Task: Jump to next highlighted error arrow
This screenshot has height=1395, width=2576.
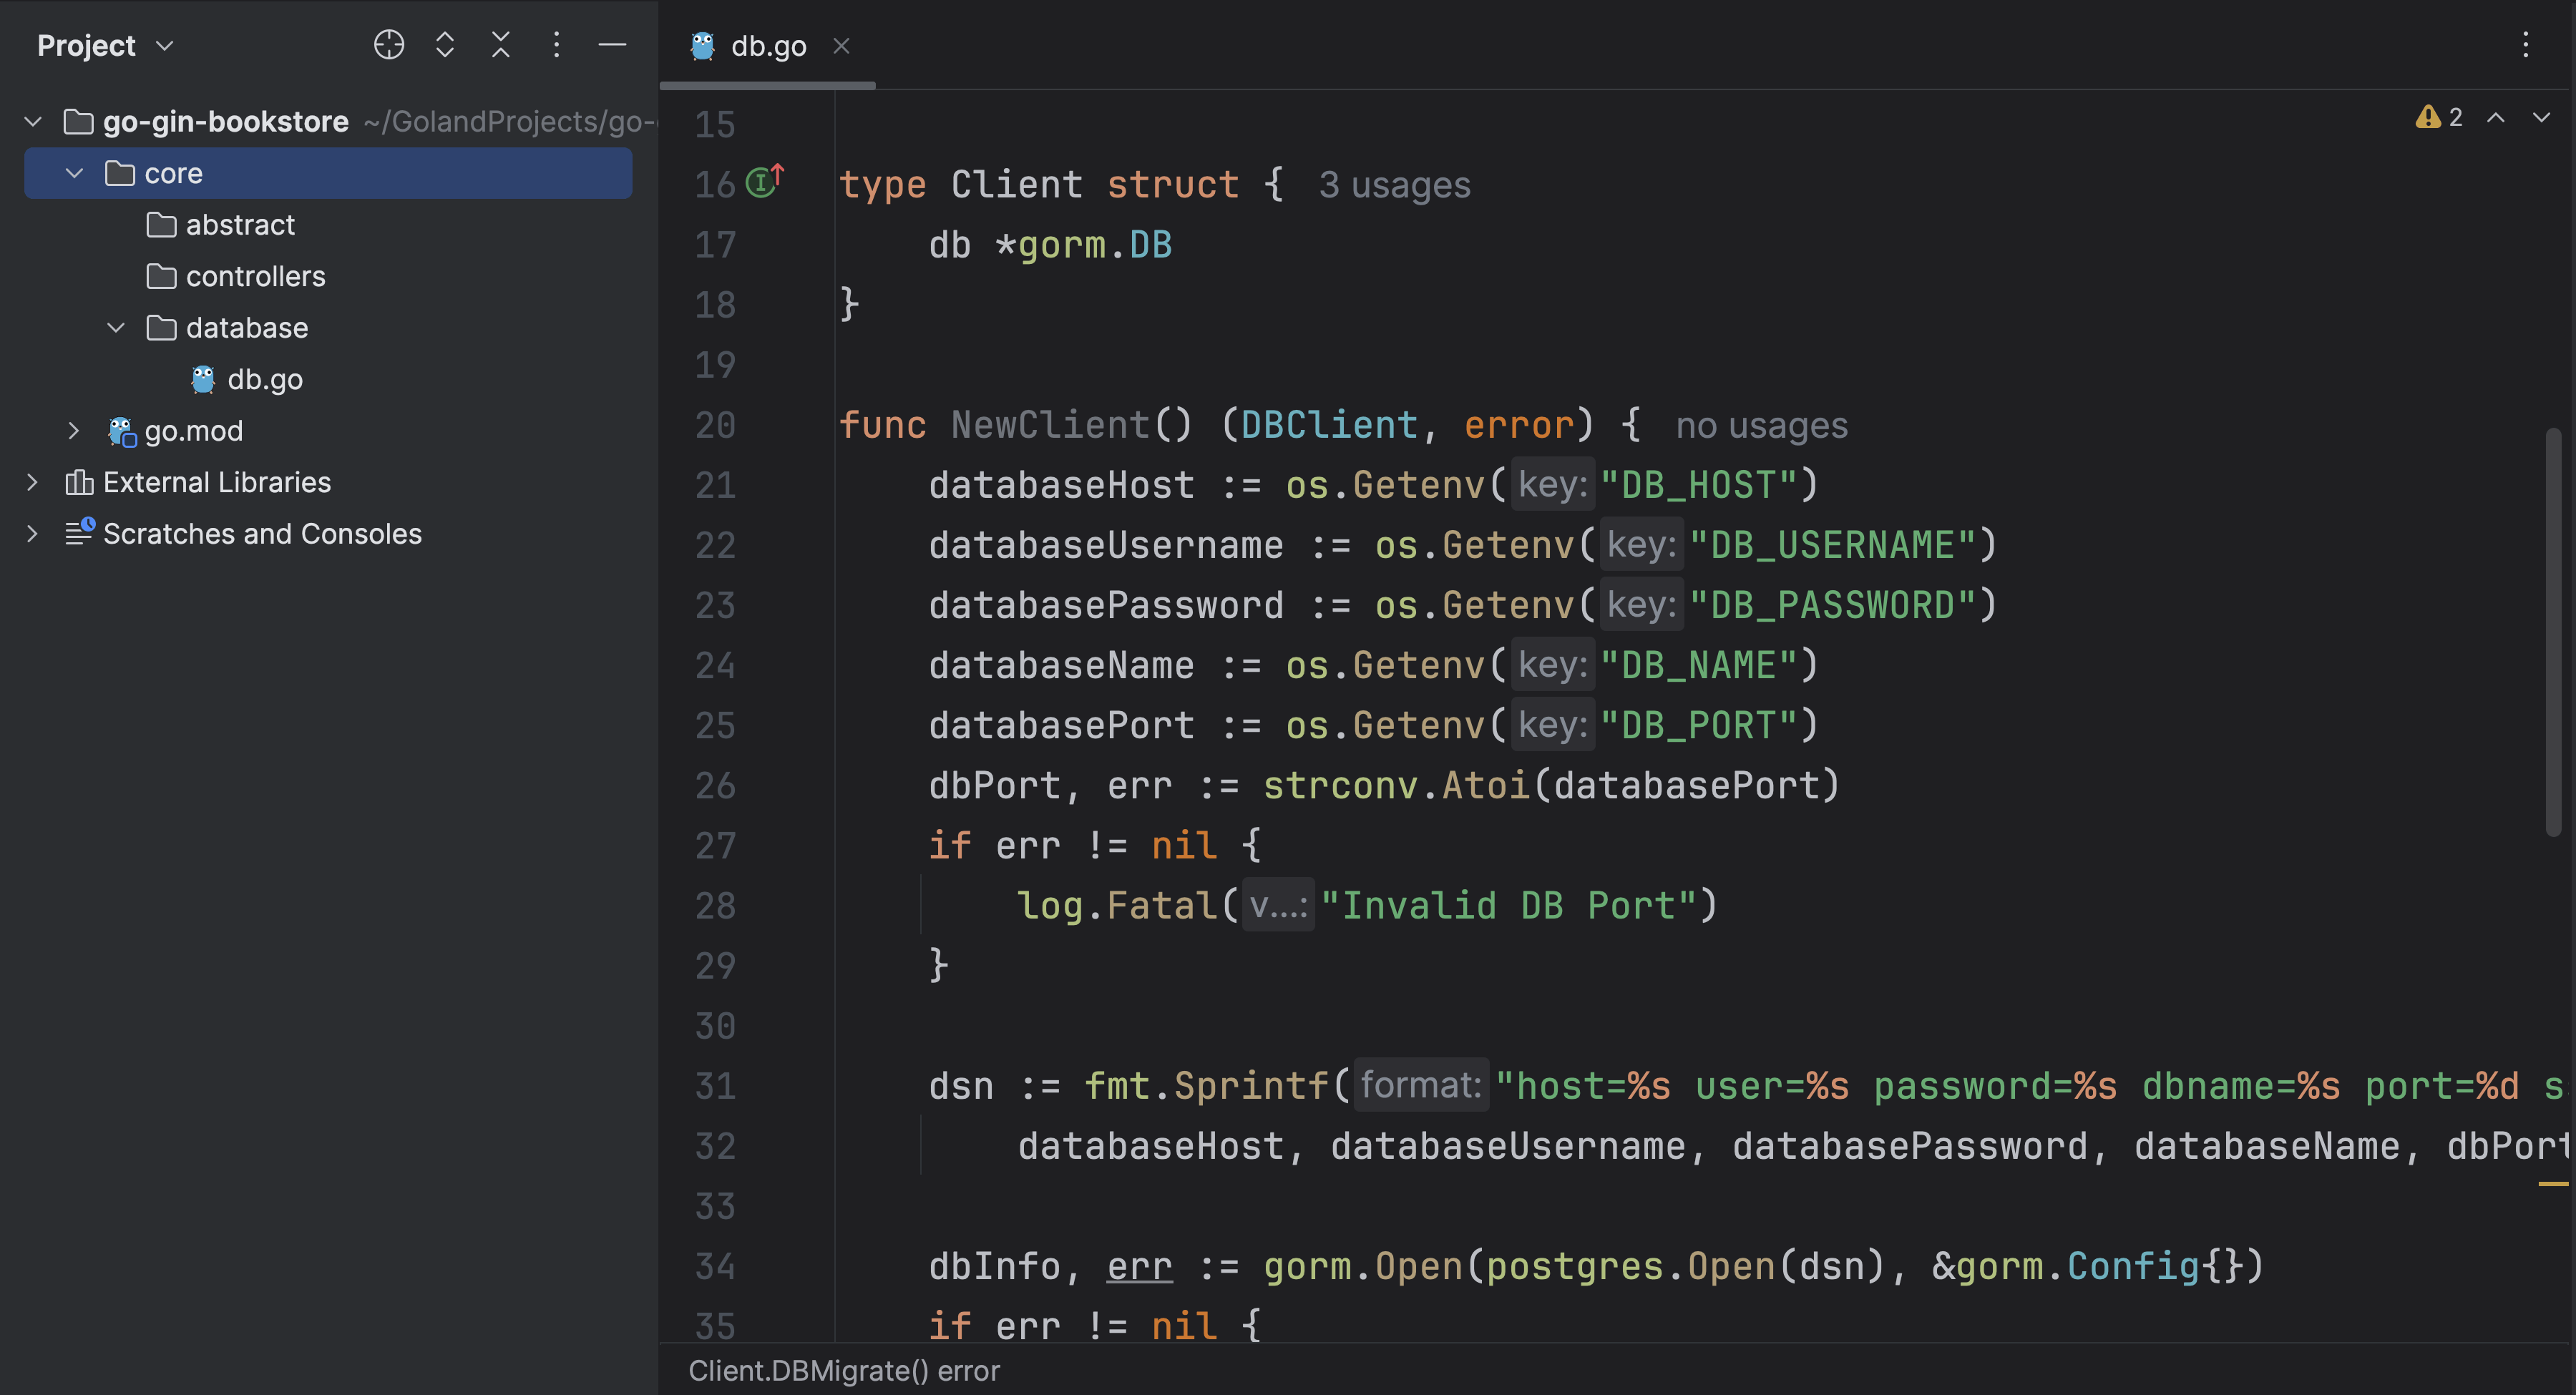Action: pyautogui.click(x=2541, y=117)
